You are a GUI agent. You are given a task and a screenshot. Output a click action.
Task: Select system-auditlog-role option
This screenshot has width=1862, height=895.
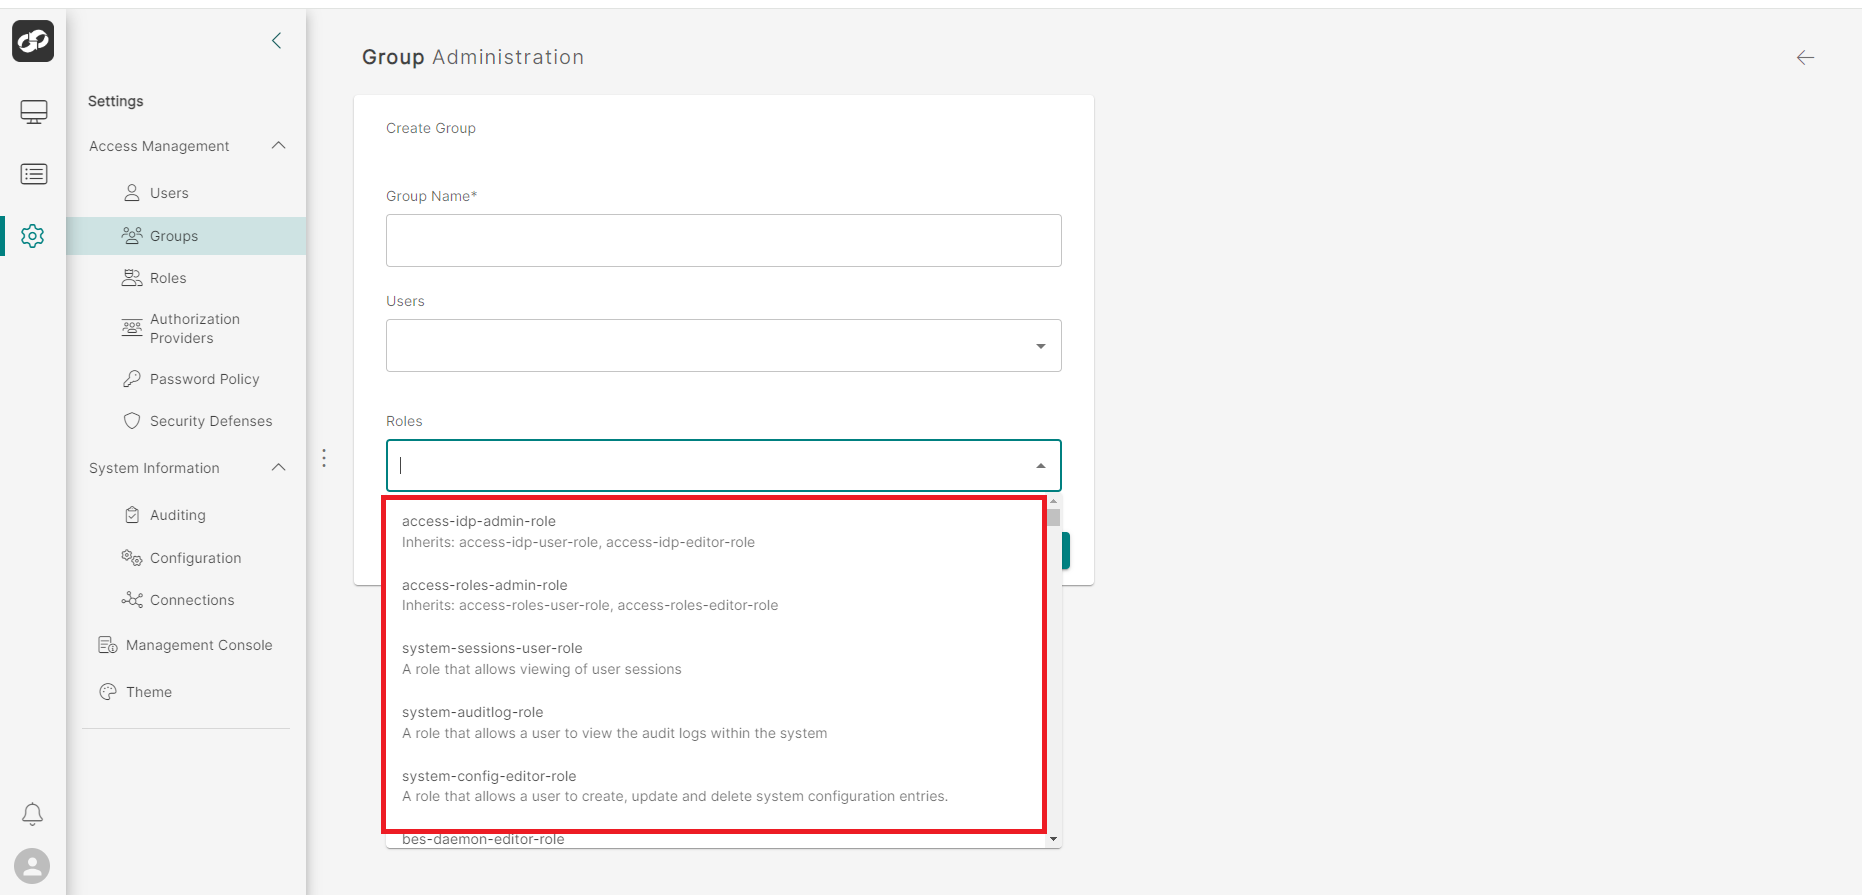click(x=716, y=722)
